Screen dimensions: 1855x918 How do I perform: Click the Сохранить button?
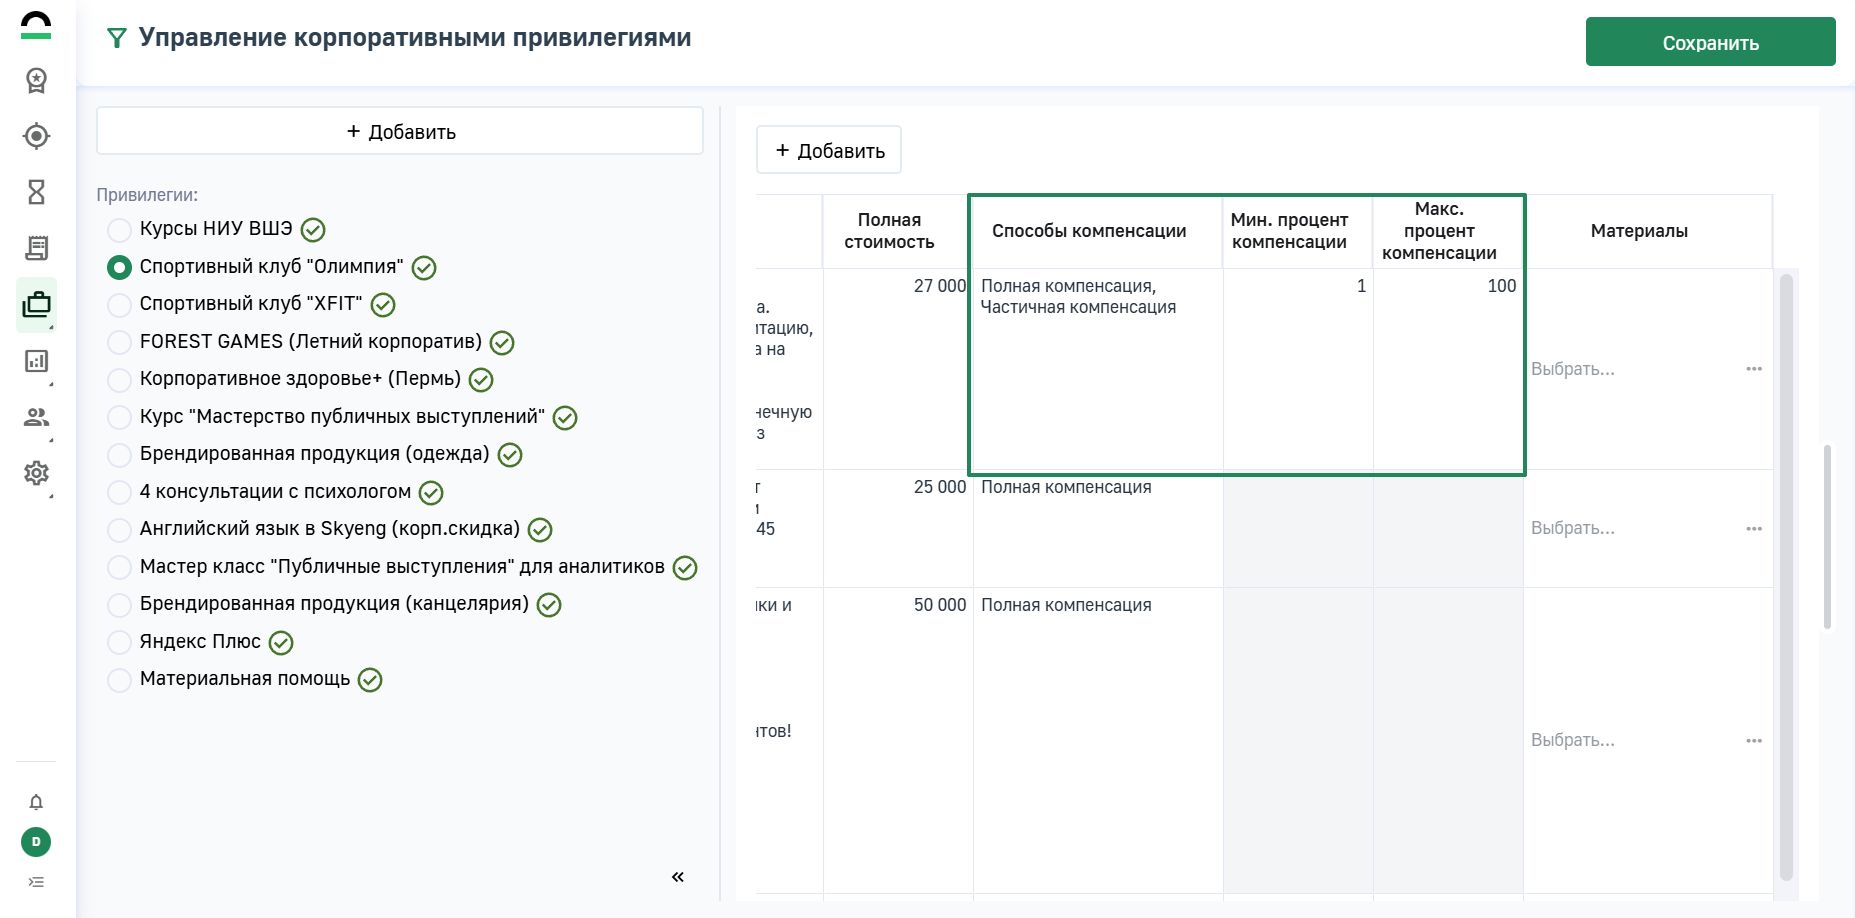pos(1710,42)
